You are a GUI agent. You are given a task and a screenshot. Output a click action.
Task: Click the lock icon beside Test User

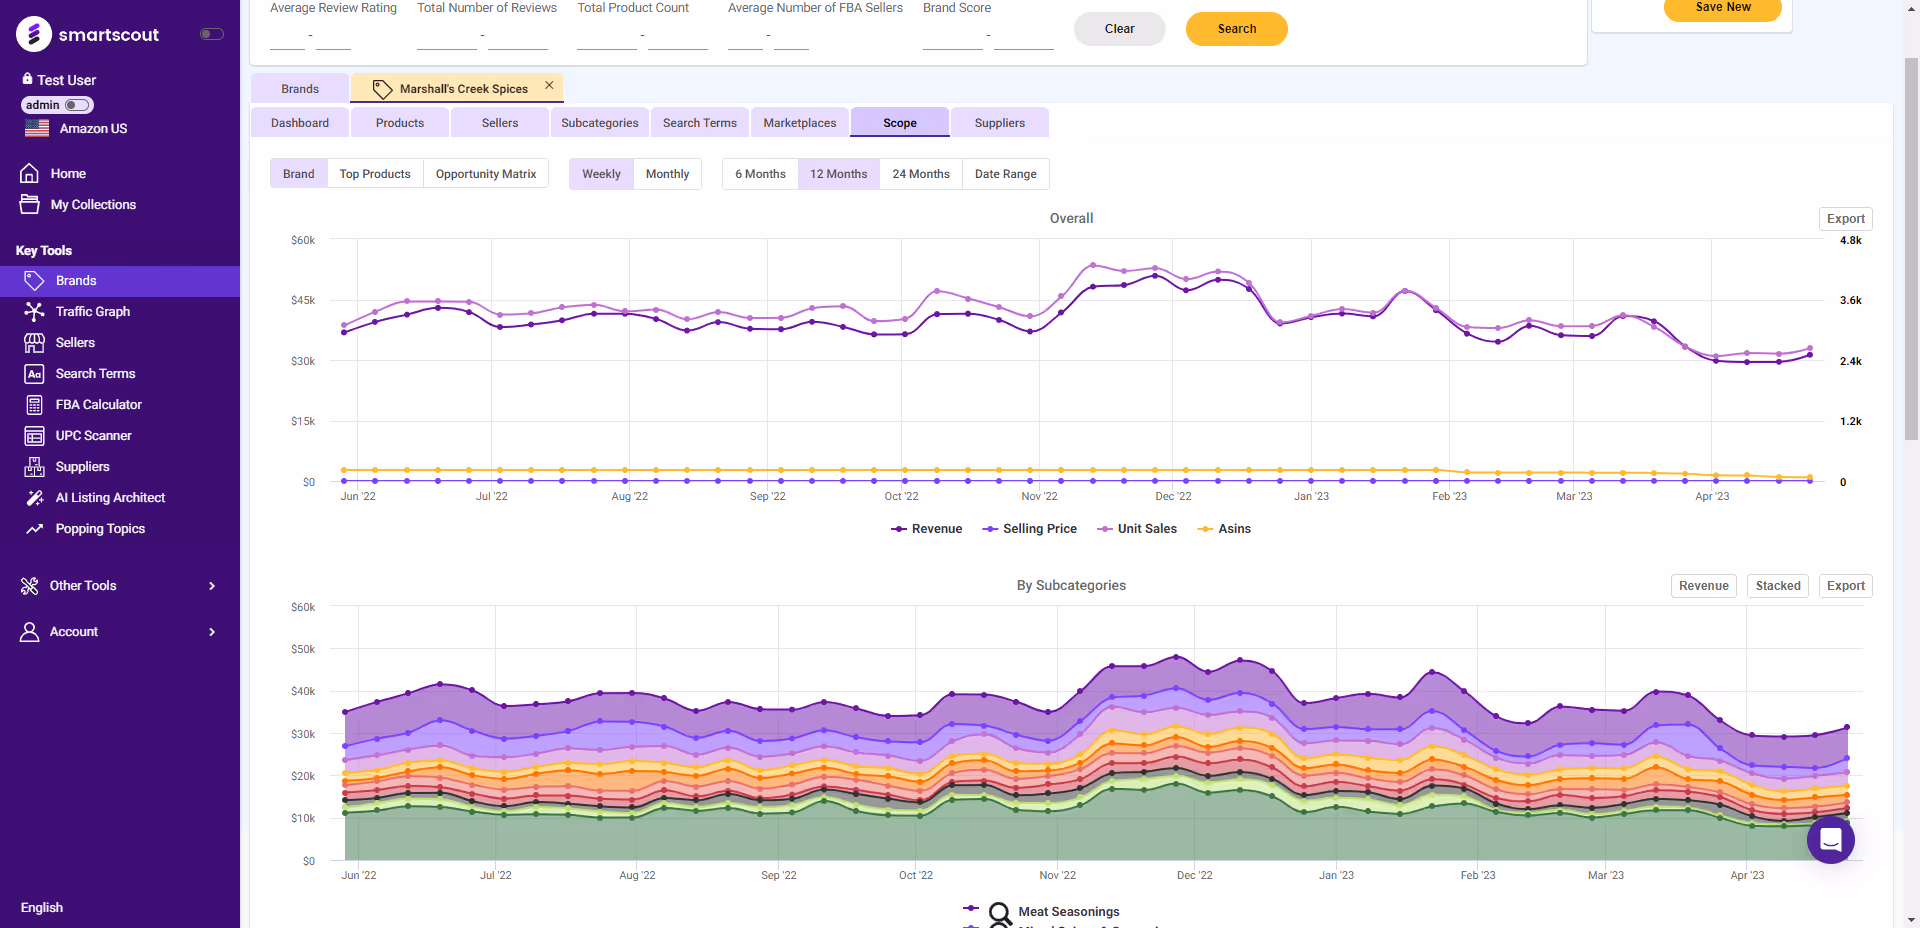pyautogui.click(x=27, y=78)
